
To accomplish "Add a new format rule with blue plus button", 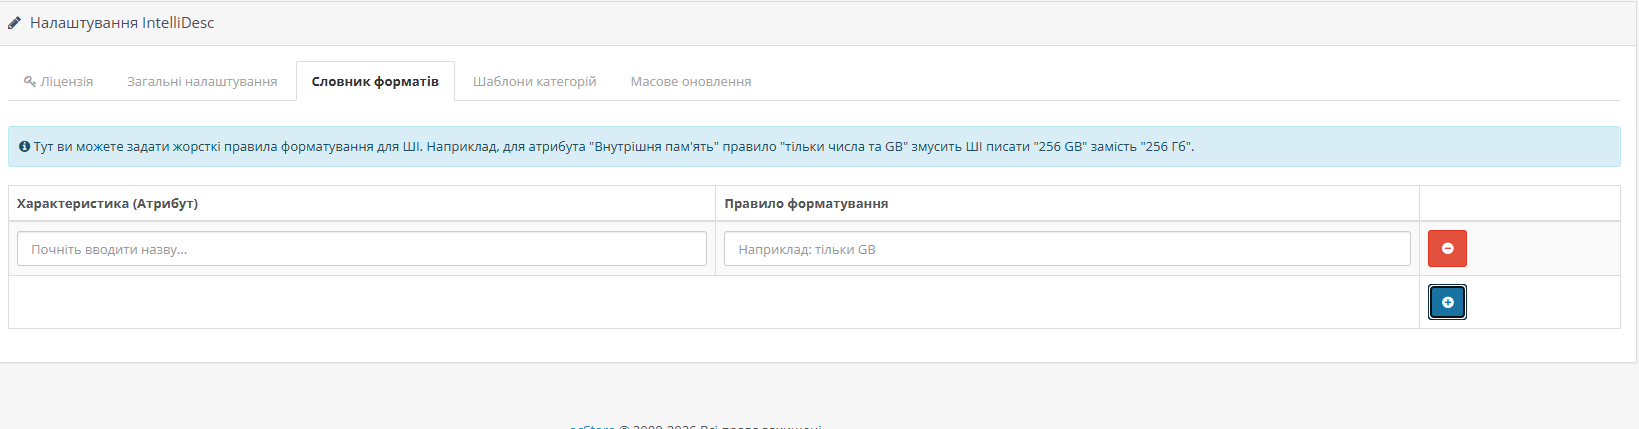I will [1447, 302].
